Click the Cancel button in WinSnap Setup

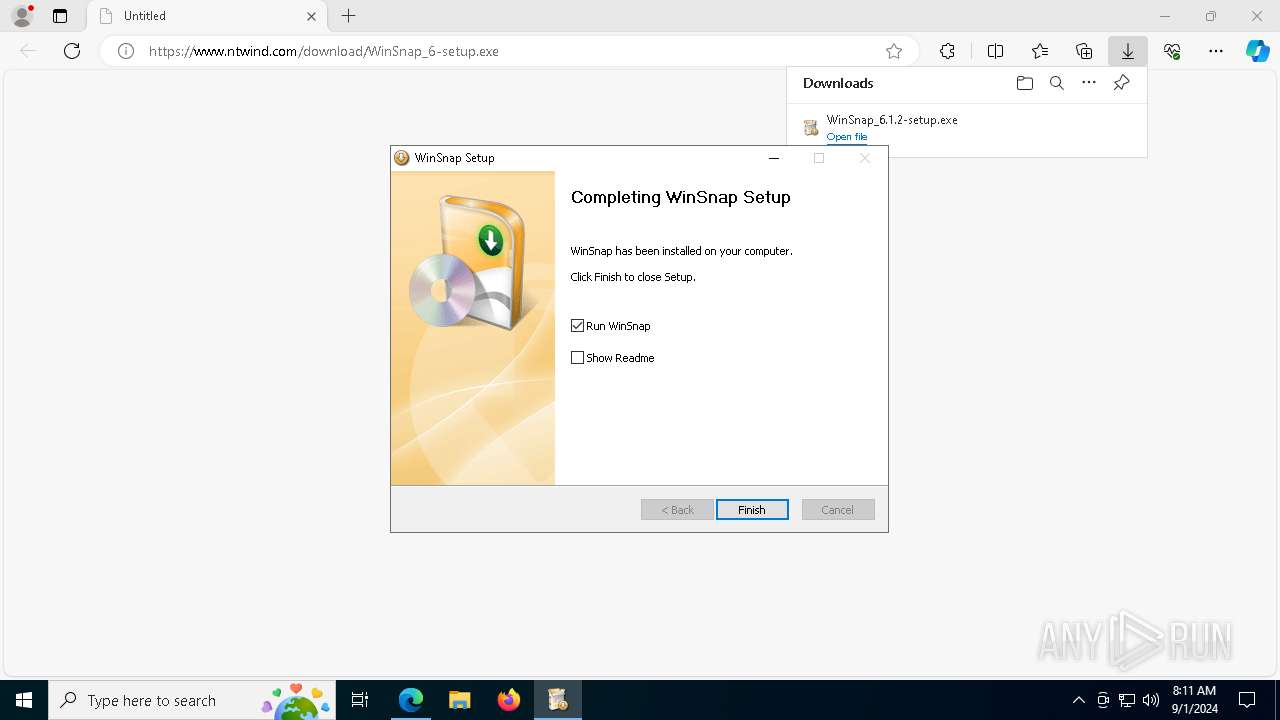pos(838,510)
